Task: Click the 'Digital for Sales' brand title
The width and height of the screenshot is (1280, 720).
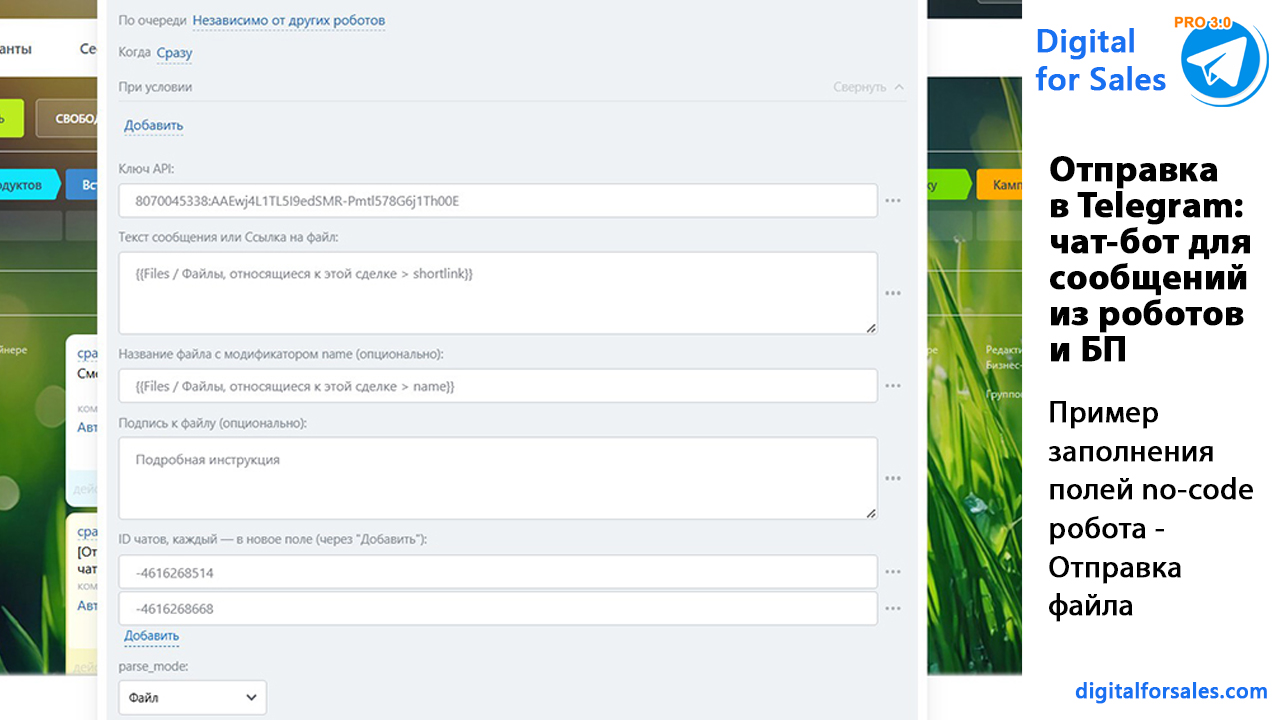Action: [1100, 60]
